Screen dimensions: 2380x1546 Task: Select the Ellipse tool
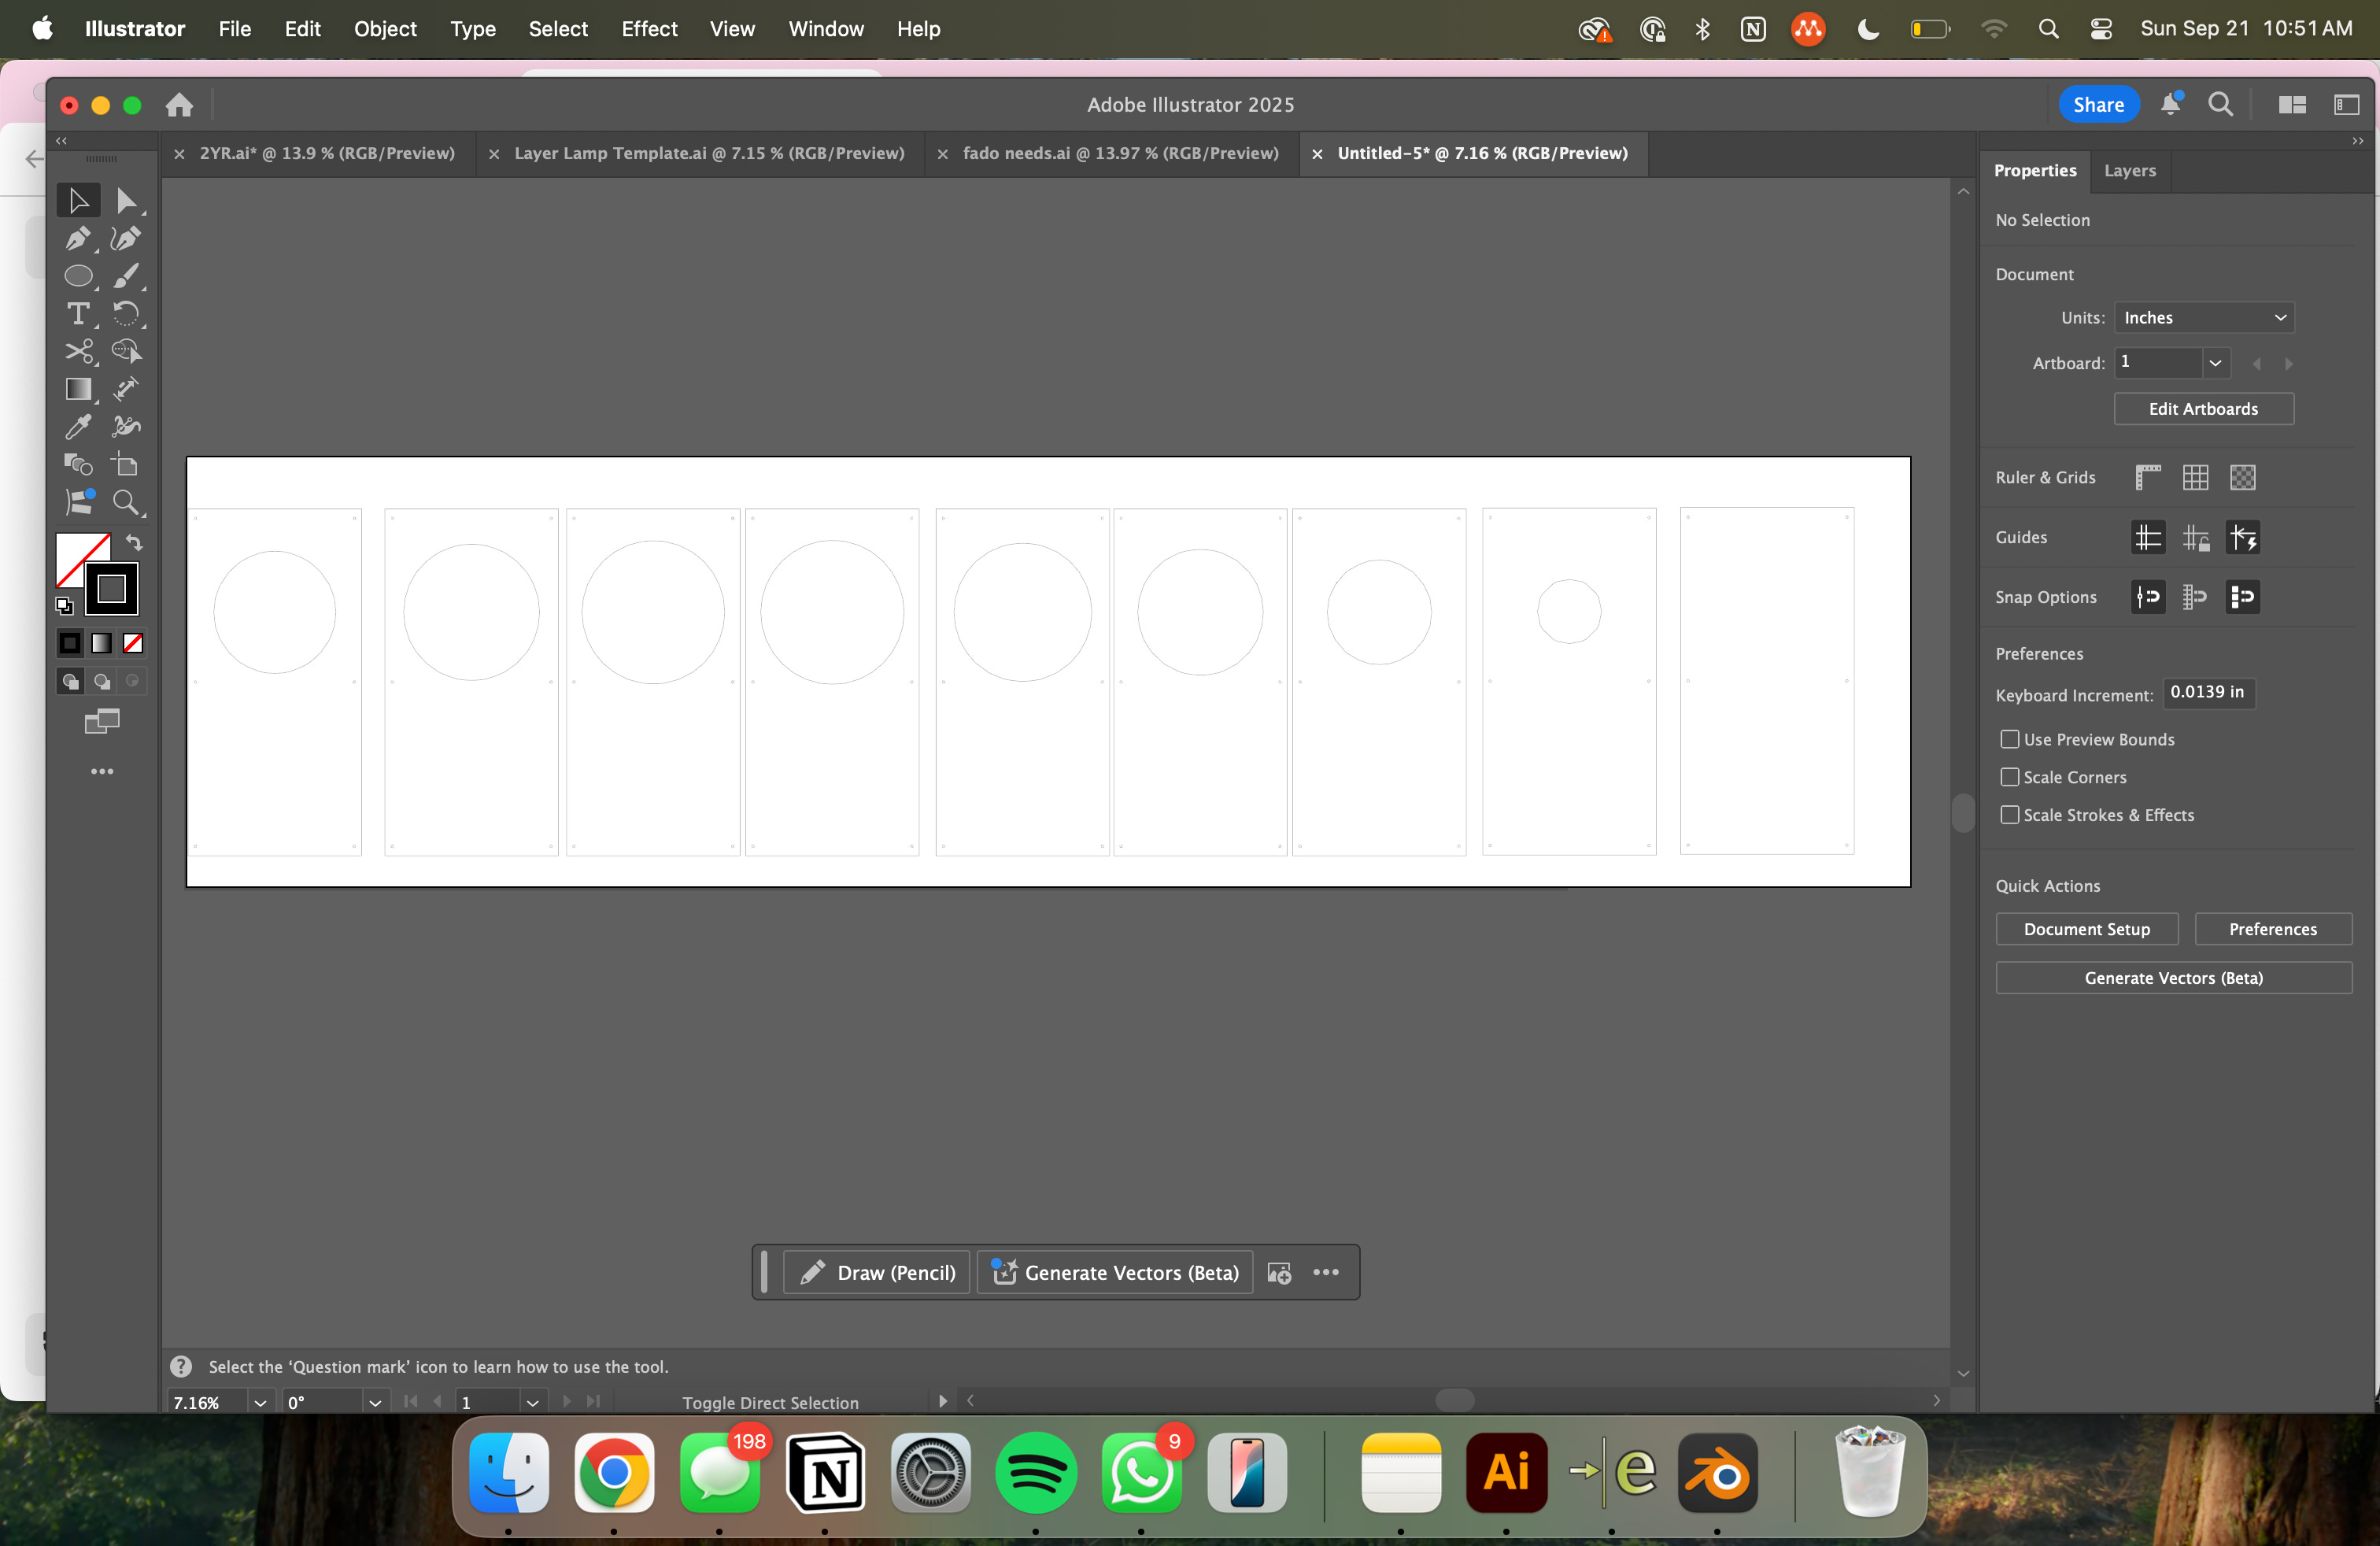(77, 276)
